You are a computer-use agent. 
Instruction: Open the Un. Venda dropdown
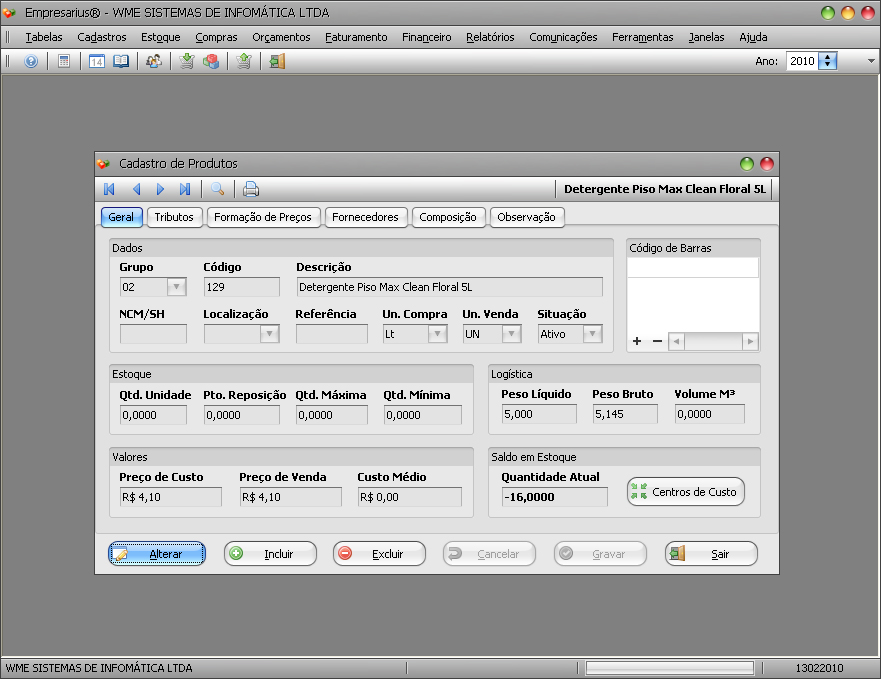(x=512, y=334)
